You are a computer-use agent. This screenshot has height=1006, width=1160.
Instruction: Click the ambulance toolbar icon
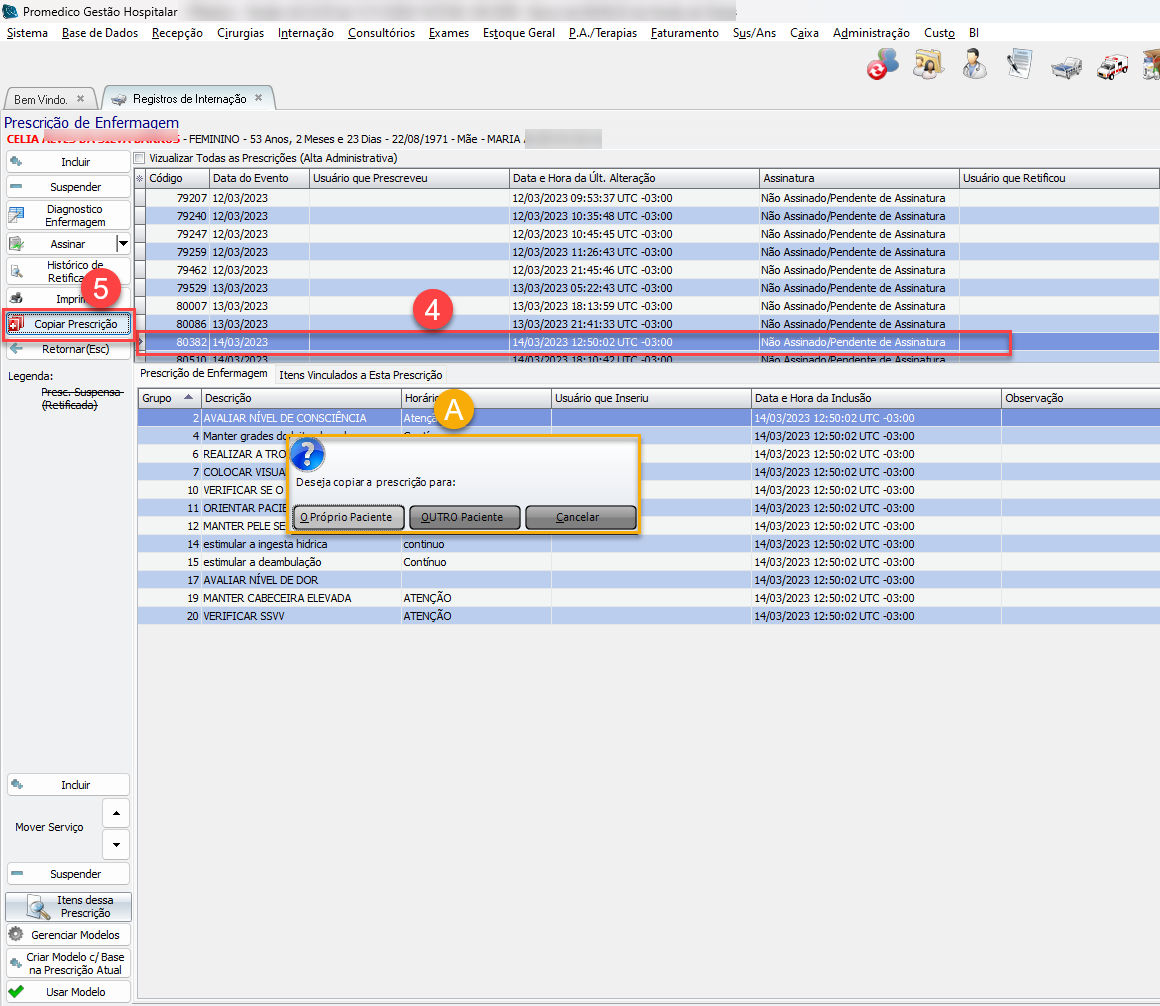click(x=1112, y=67)
